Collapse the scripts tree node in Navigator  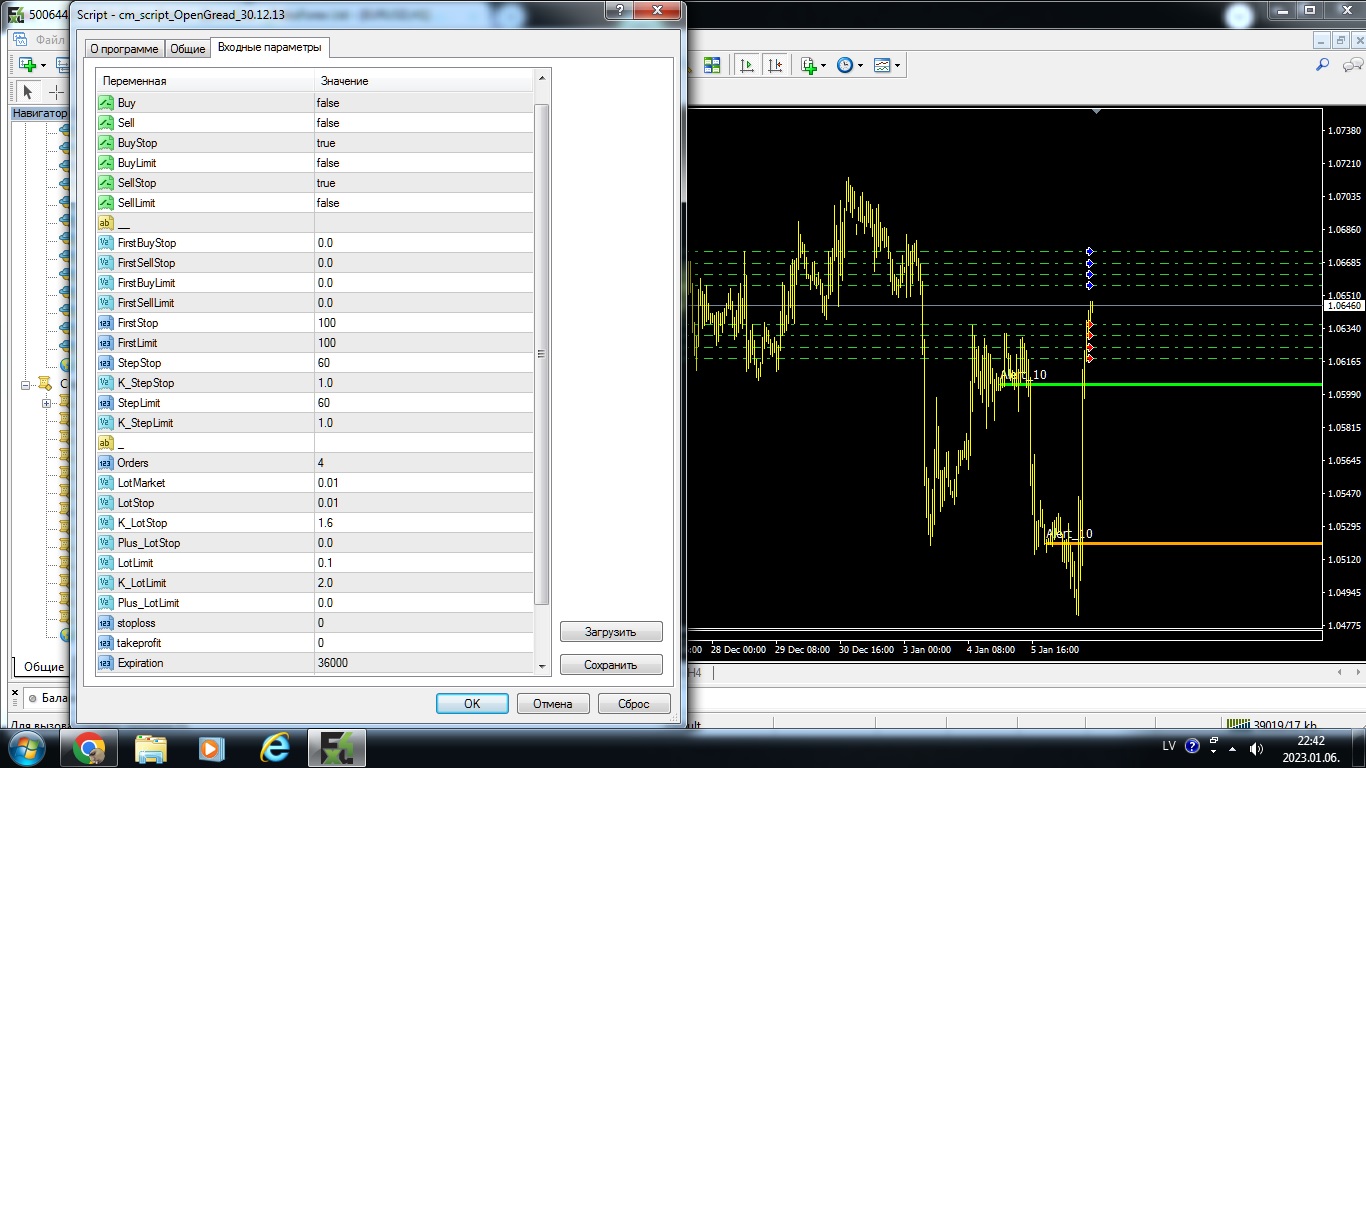25,385
